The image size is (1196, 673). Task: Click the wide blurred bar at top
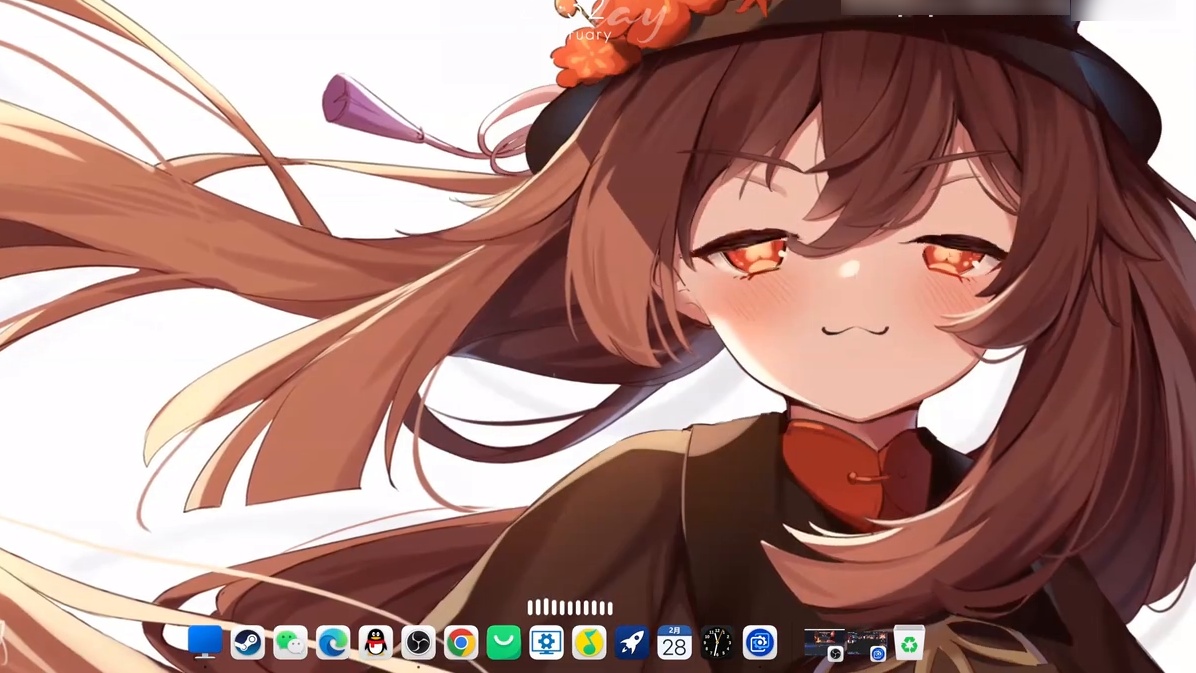click(955, 9)
